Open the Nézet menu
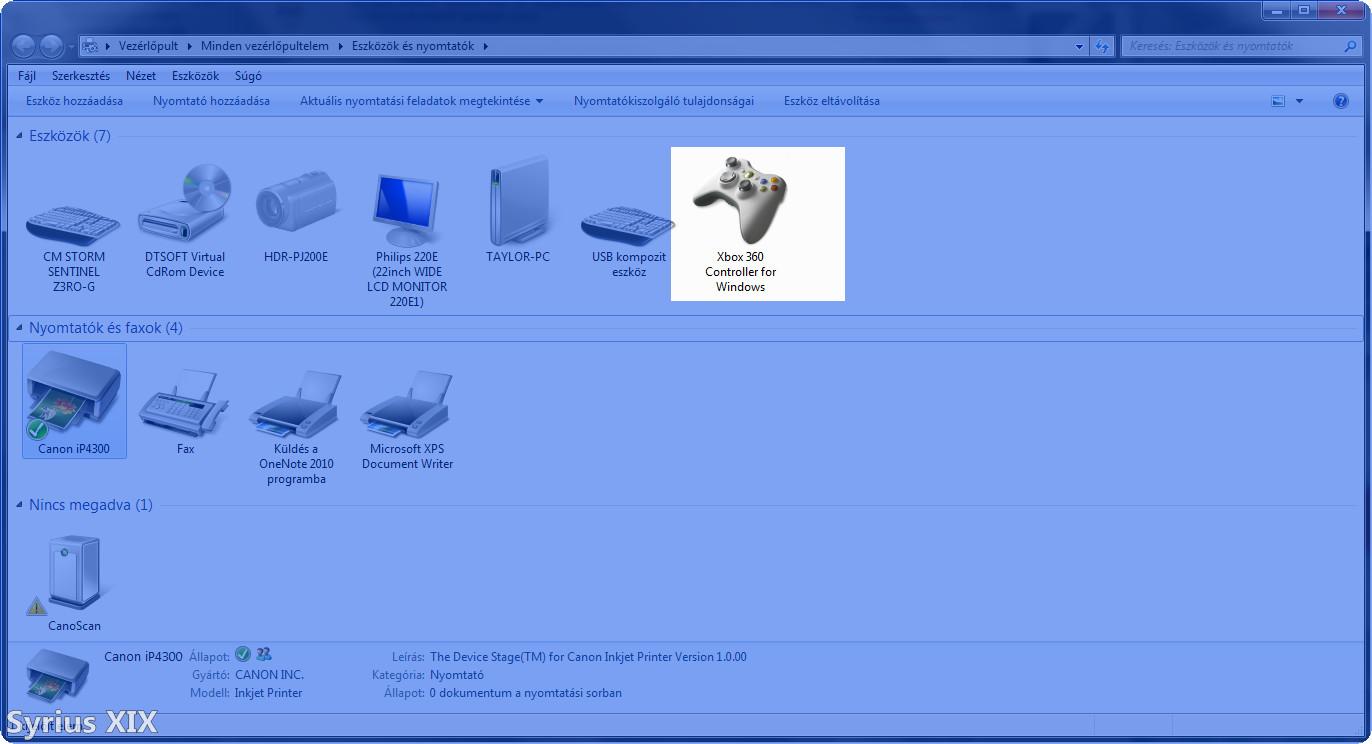The width and height of the screenshot is (1372, 744). (x=141, y=76)
